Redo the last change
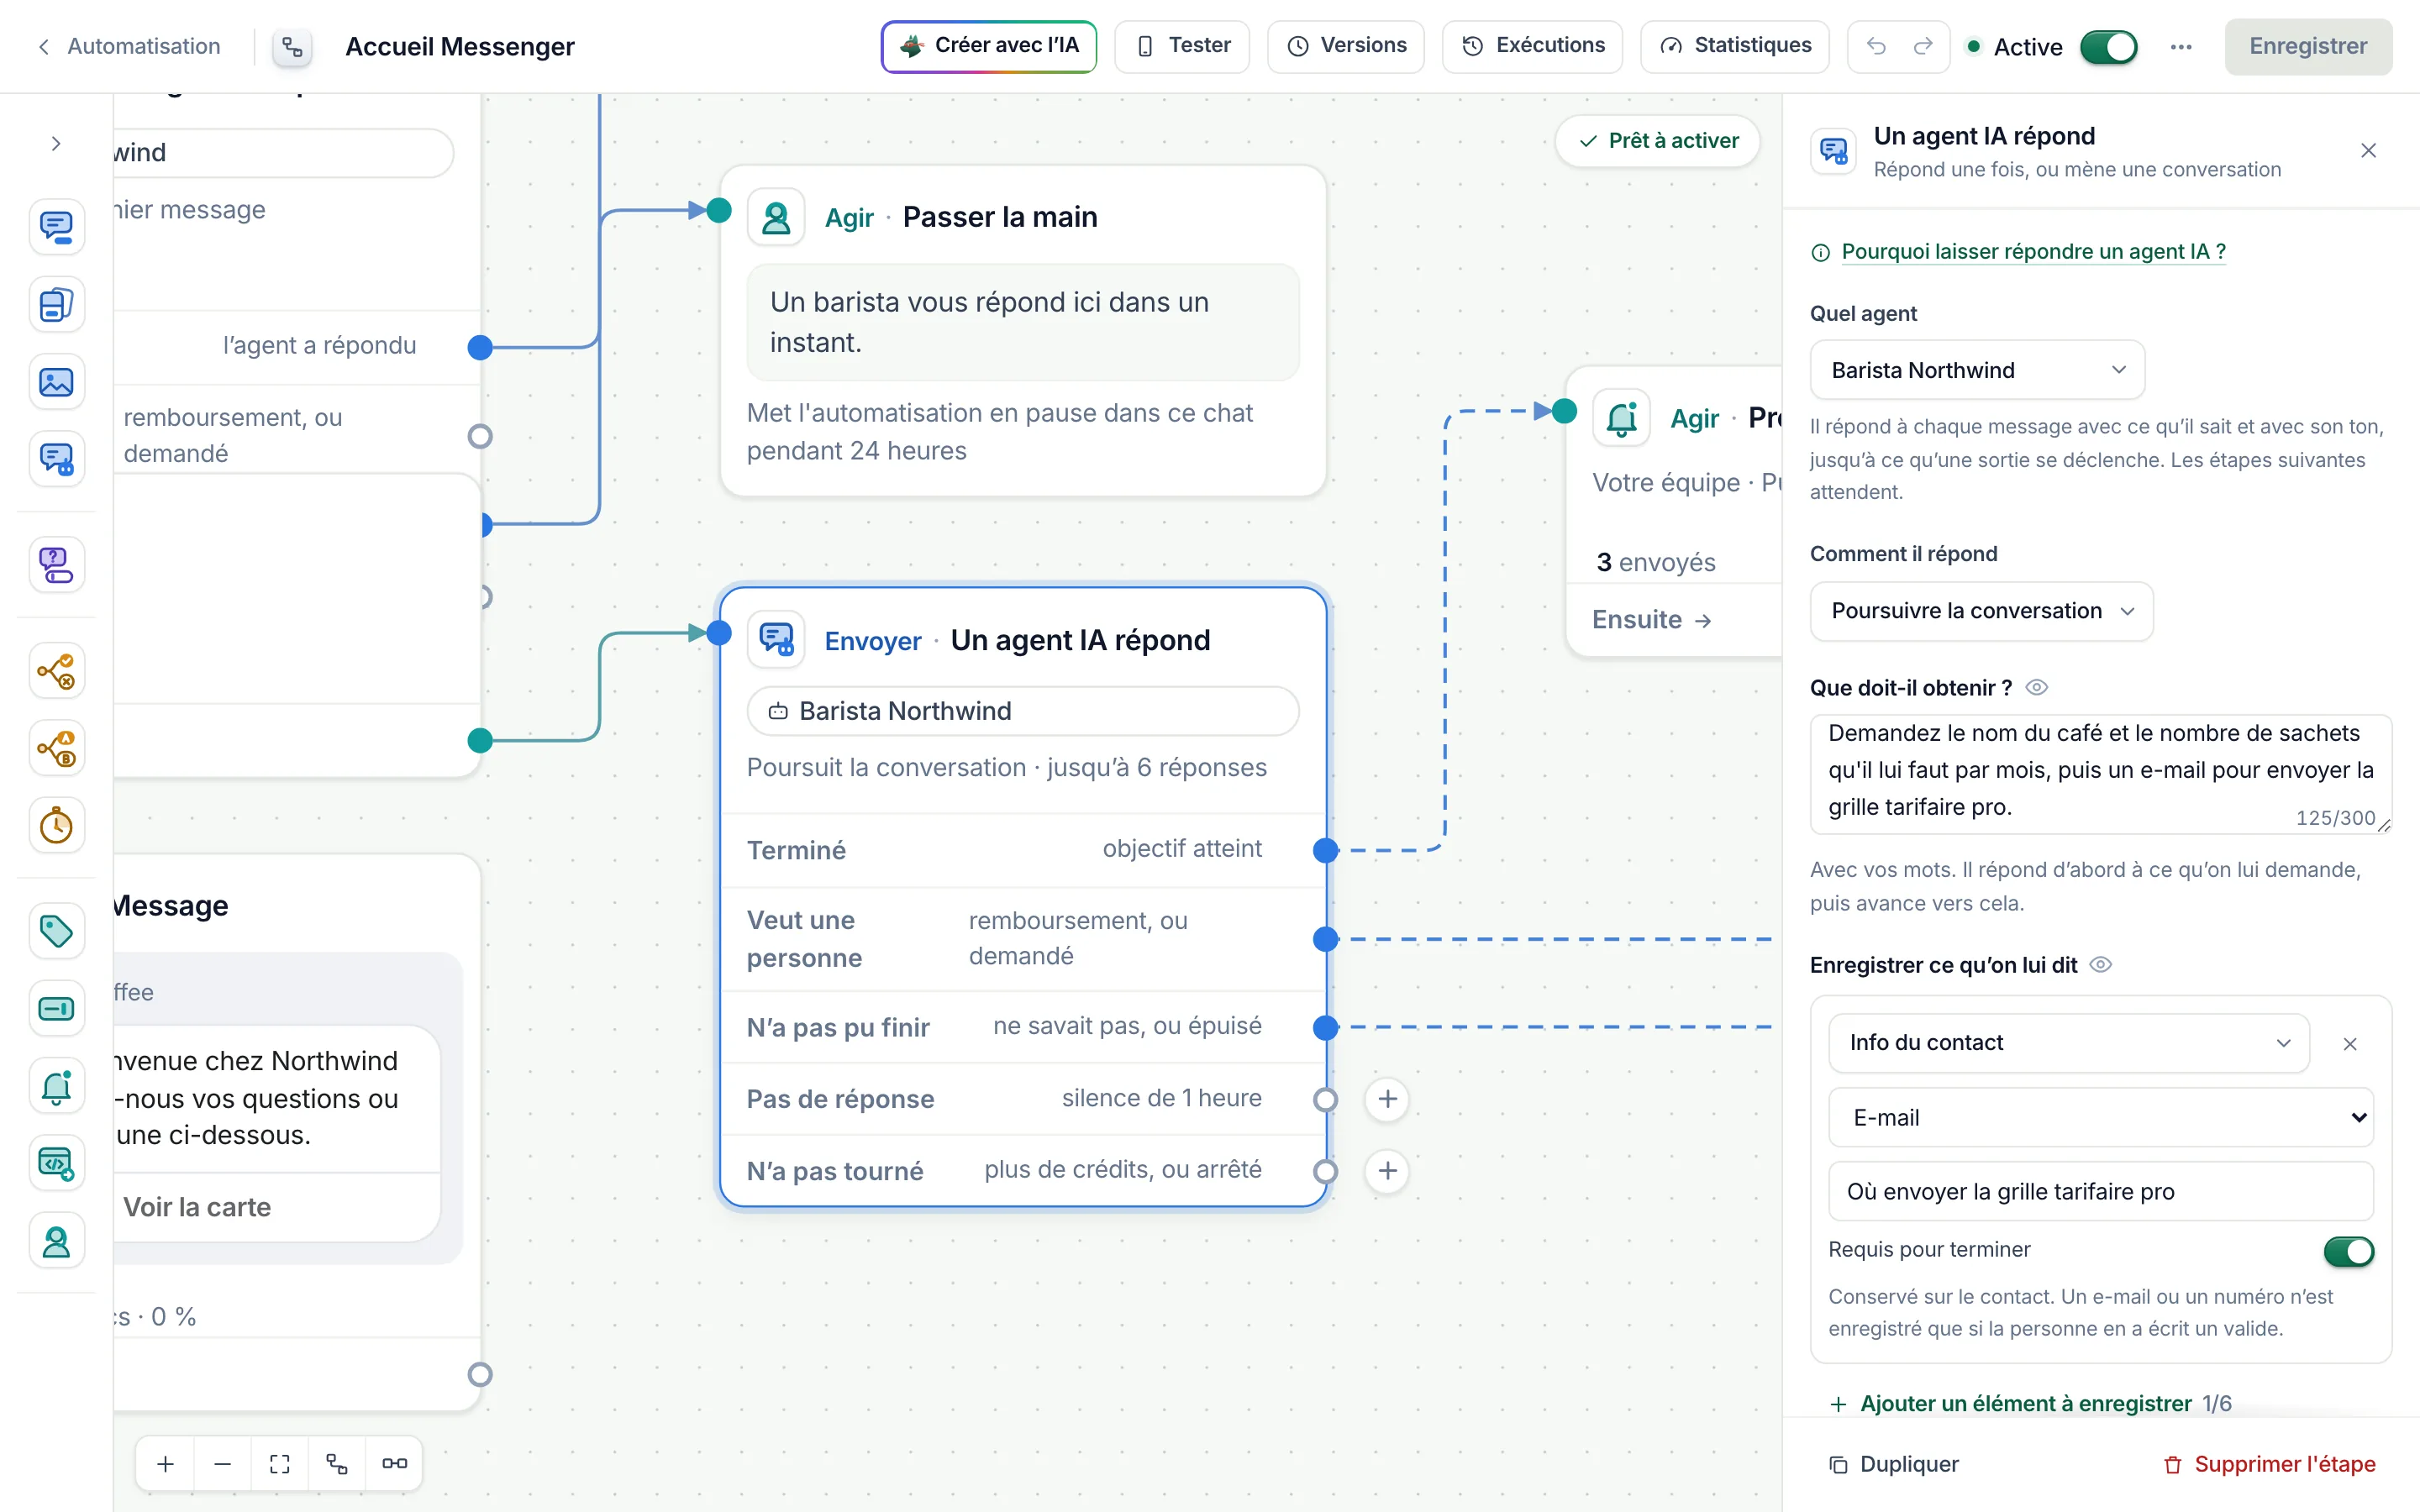This screenshot has height=1512, width=2420. [x=1923, y=46]
